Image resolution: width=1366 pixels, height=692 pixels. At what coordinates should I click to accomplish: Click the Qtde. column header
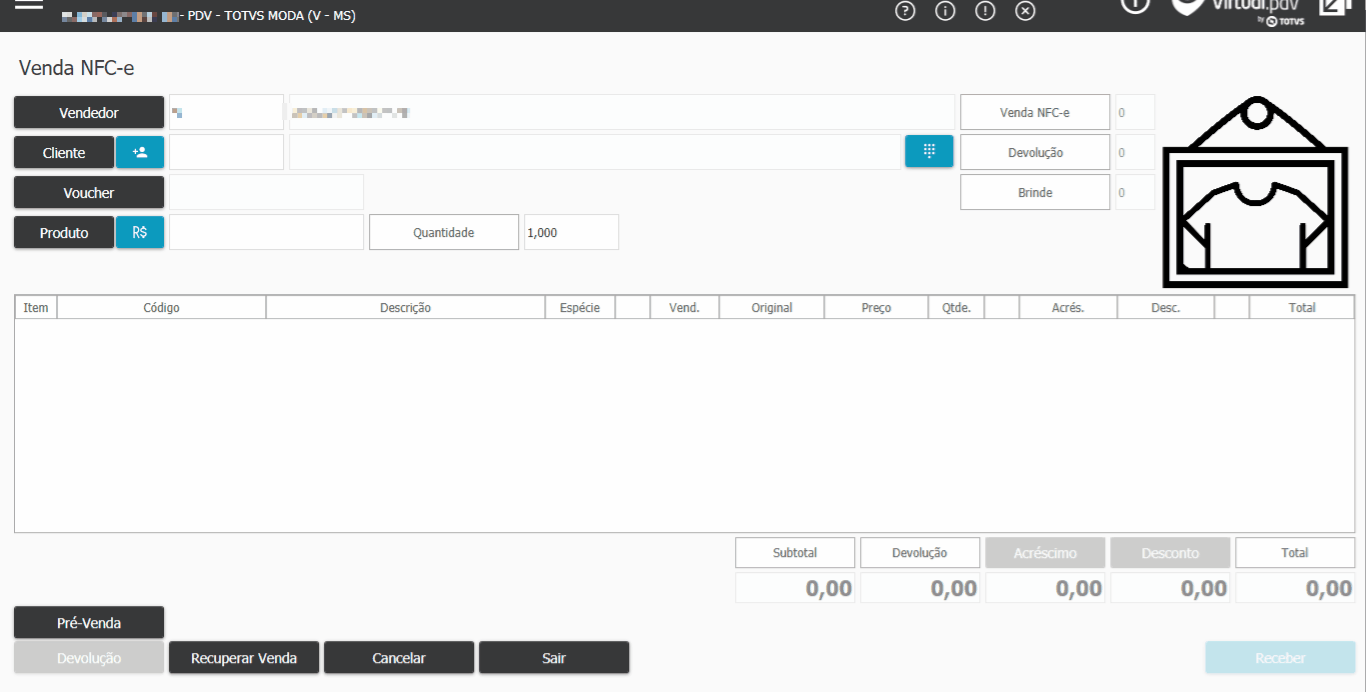(x=956, y=308)
